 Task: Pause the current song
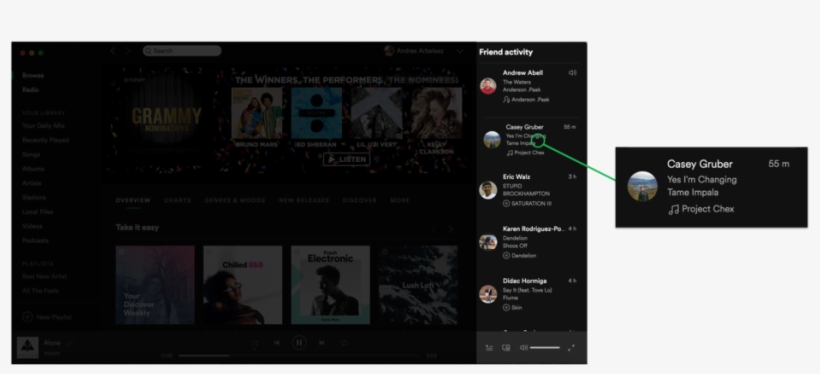[x=299, y=343]
